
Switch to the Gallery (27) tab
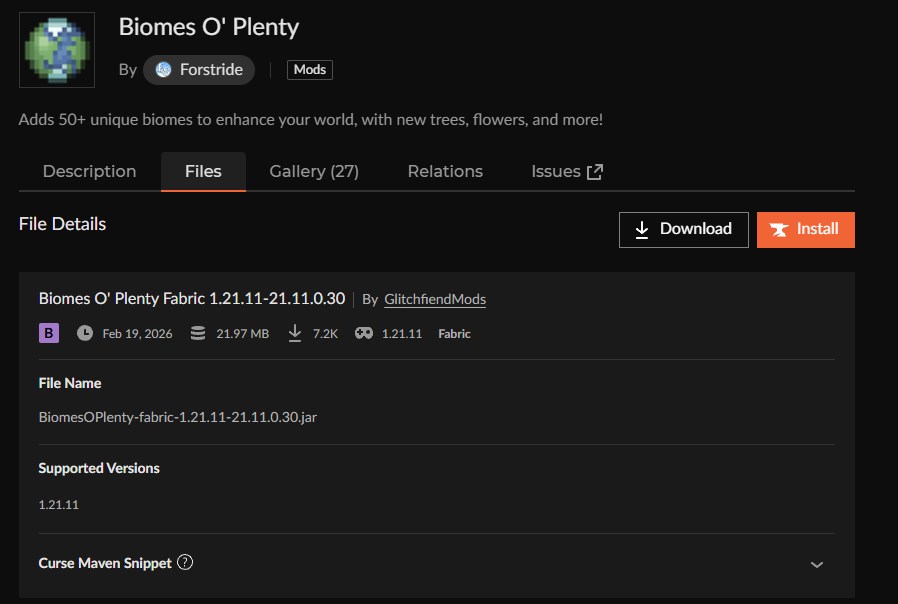[314, 172]
